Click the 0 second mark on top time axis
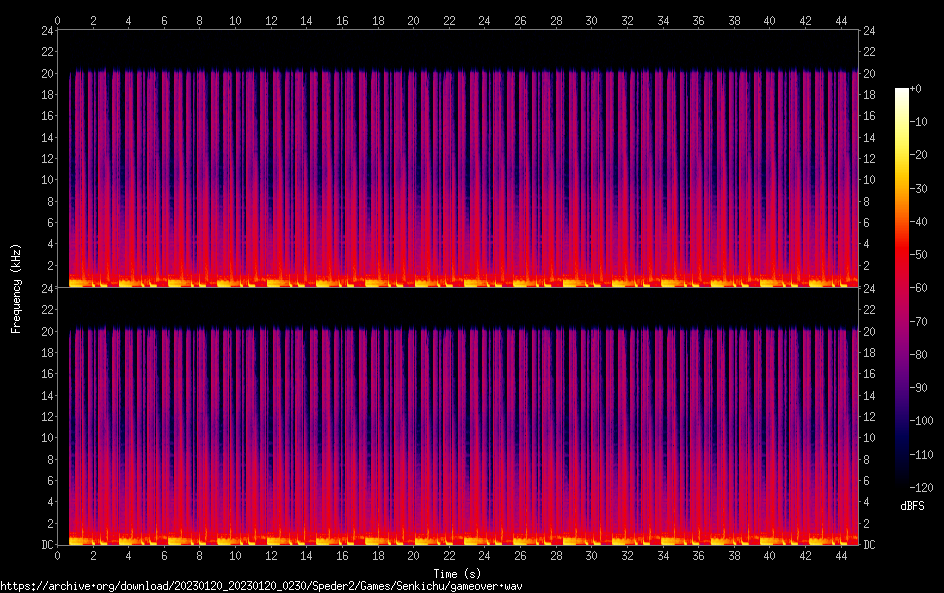The image size is (944, 593). [58, 19]
